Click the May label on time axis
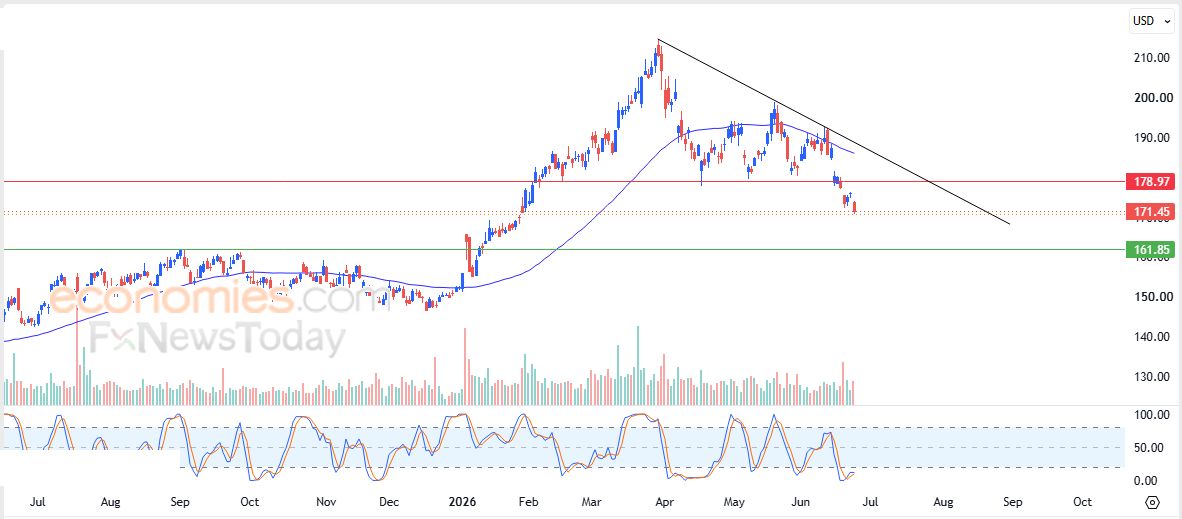 pos(734,502)
